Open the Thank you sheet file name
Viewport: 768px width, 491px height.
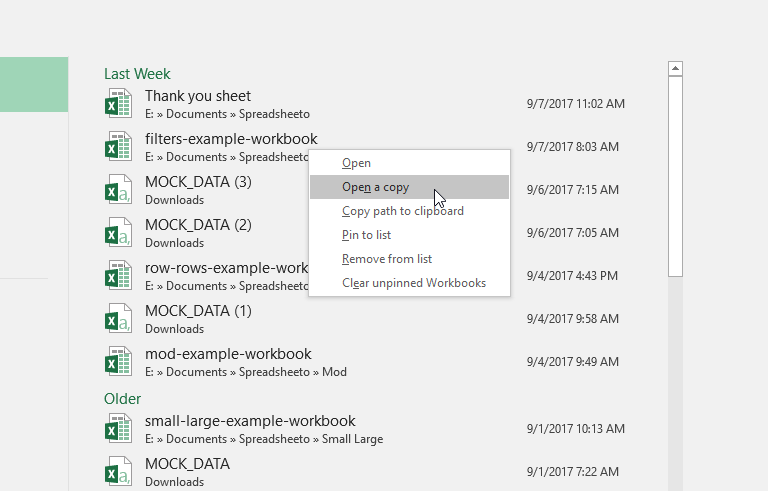198,96
